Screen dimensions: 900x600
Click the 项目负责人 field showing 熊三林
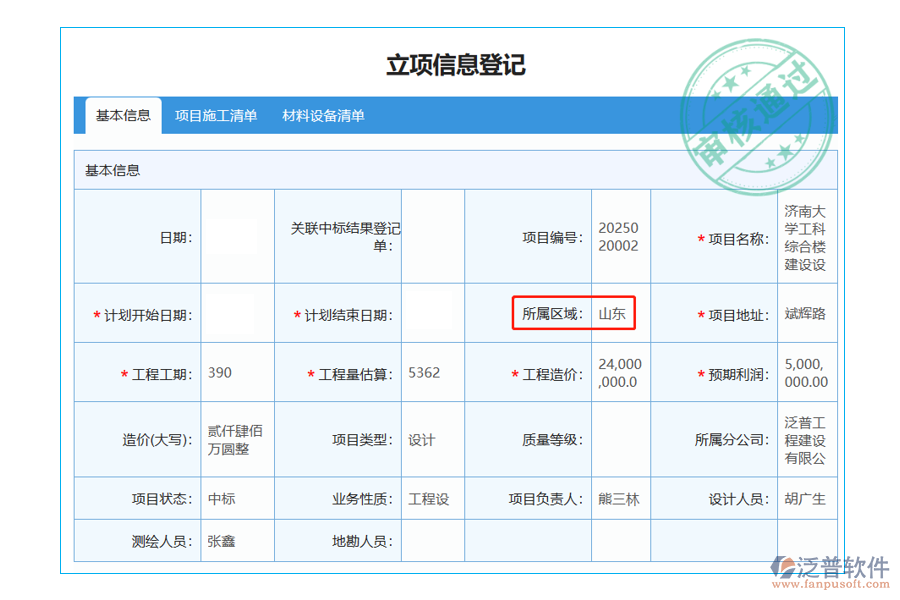point(620,498)
